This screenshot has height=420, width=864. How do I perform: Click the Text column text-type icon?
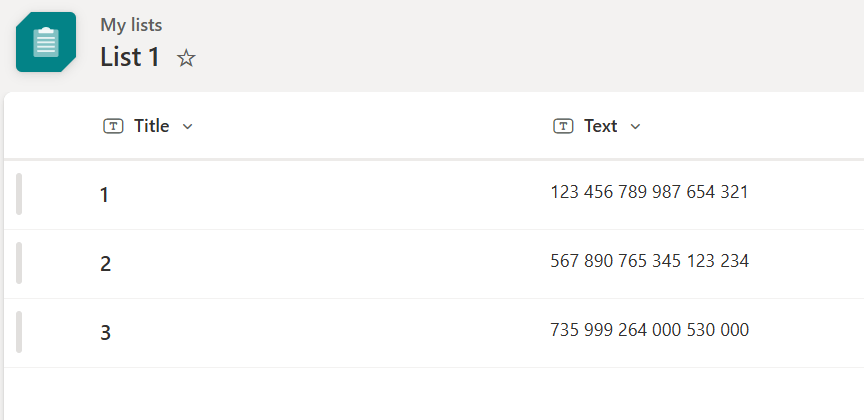point(563,126)
